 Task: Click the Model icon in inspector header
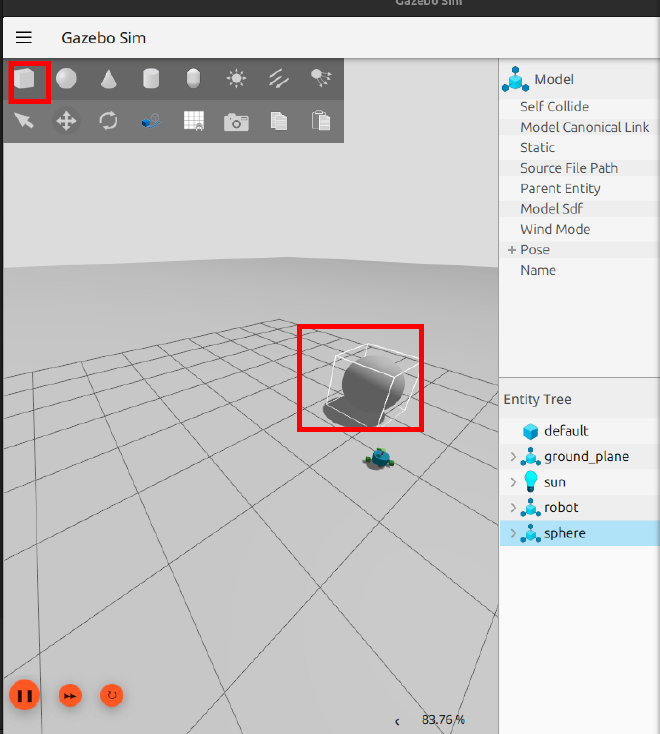point(515,79)
